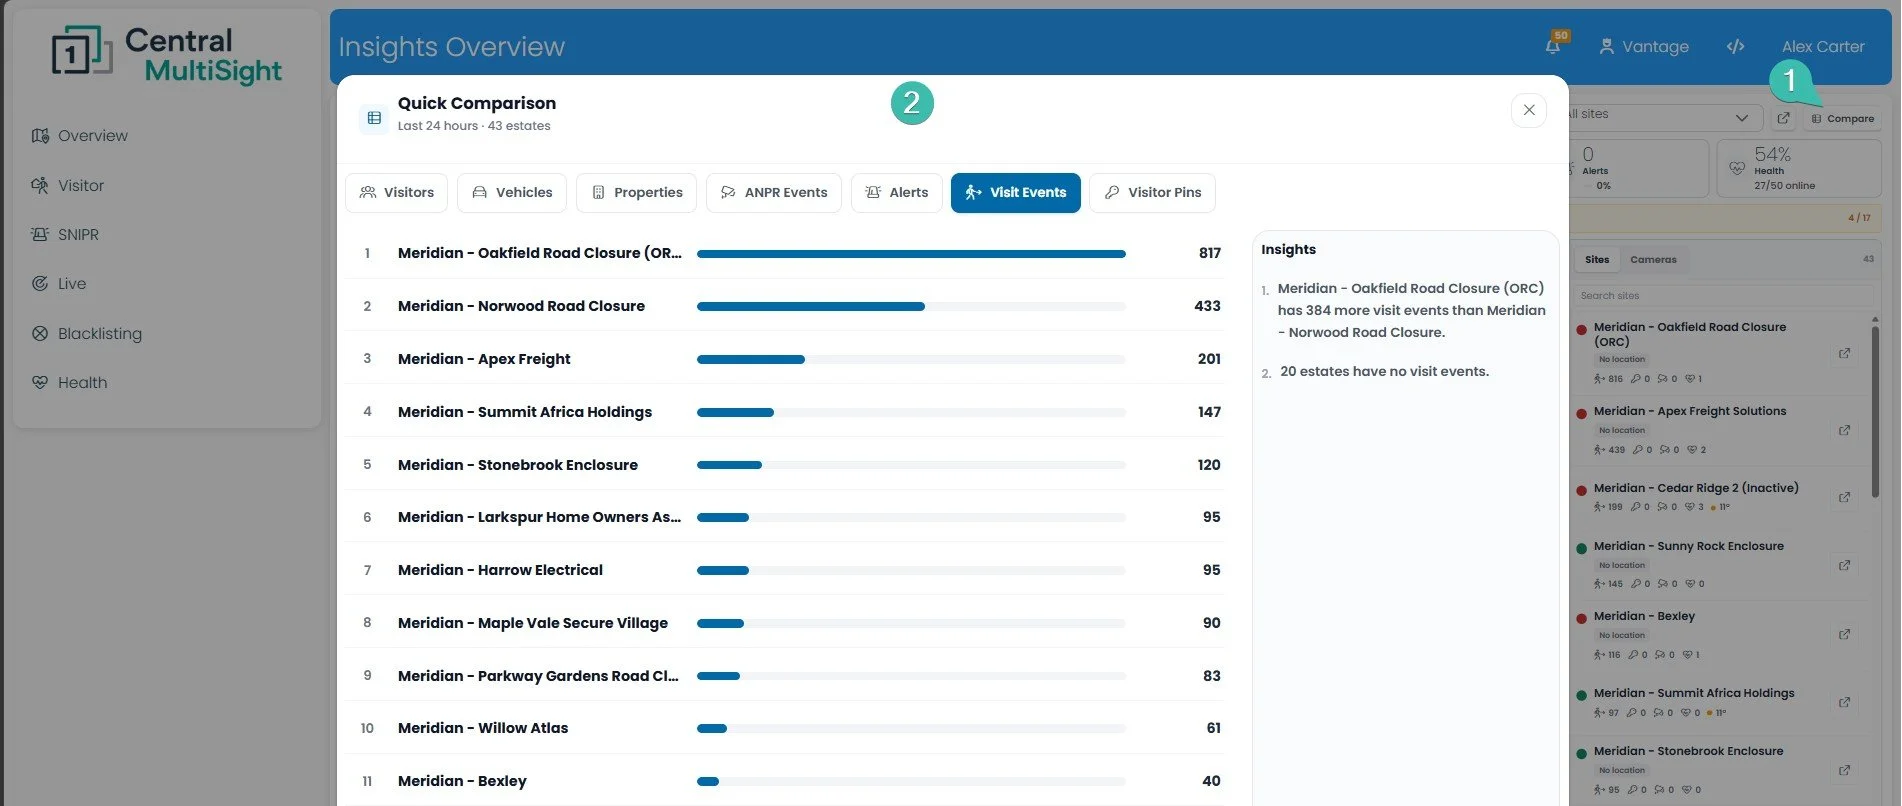Select the ANPR Events tab

tap(773, 192)
